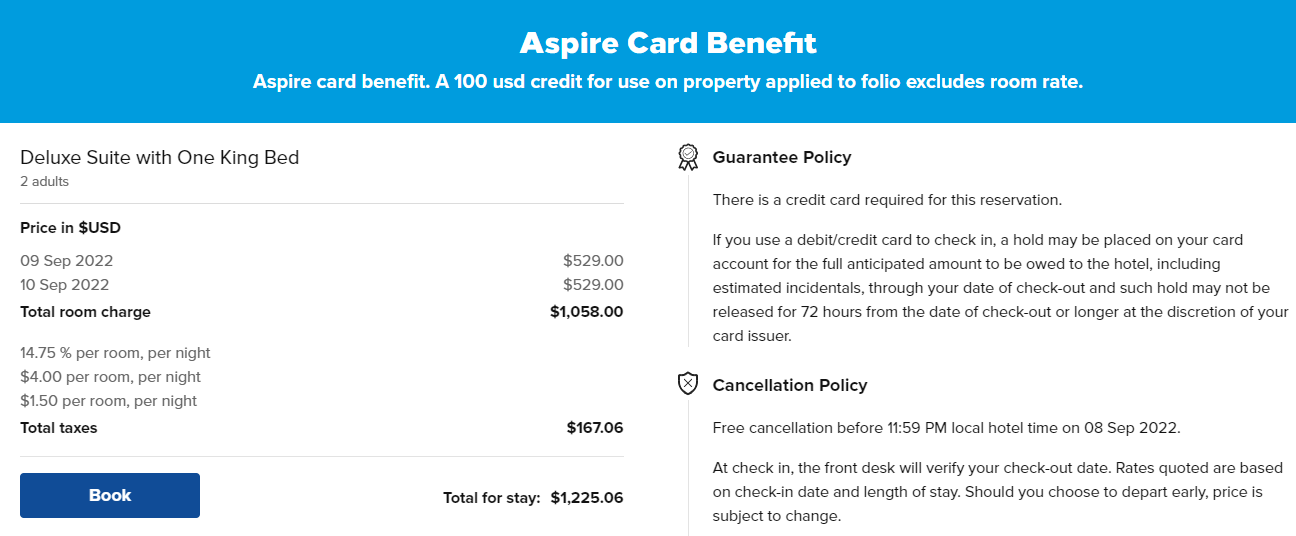Click the 09 Sep 2022 nightly rate row
The height and width of the screenshot is (536, 1296).
(322, 261)
